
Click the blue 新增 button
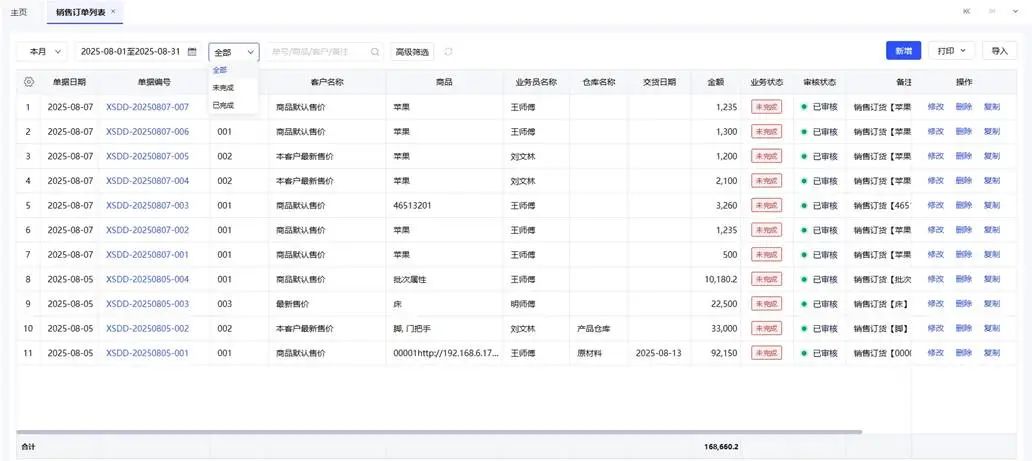[x=903, y=51]
